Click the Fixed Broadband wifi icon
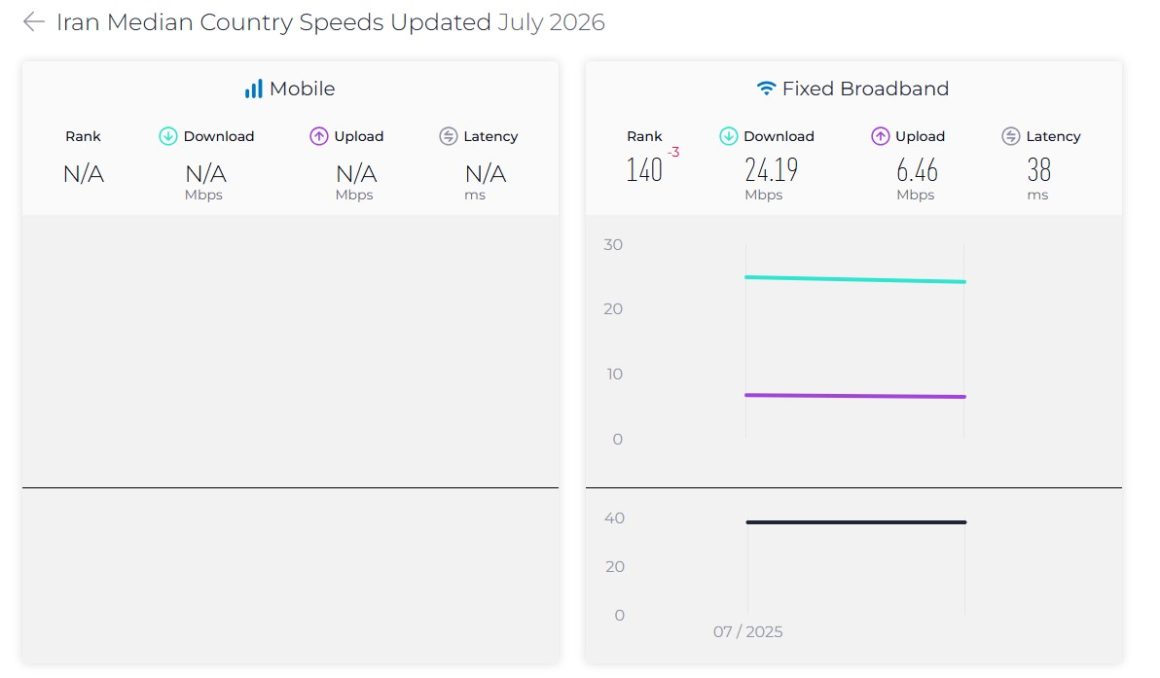1160x678 pixels. click(766, 89)
